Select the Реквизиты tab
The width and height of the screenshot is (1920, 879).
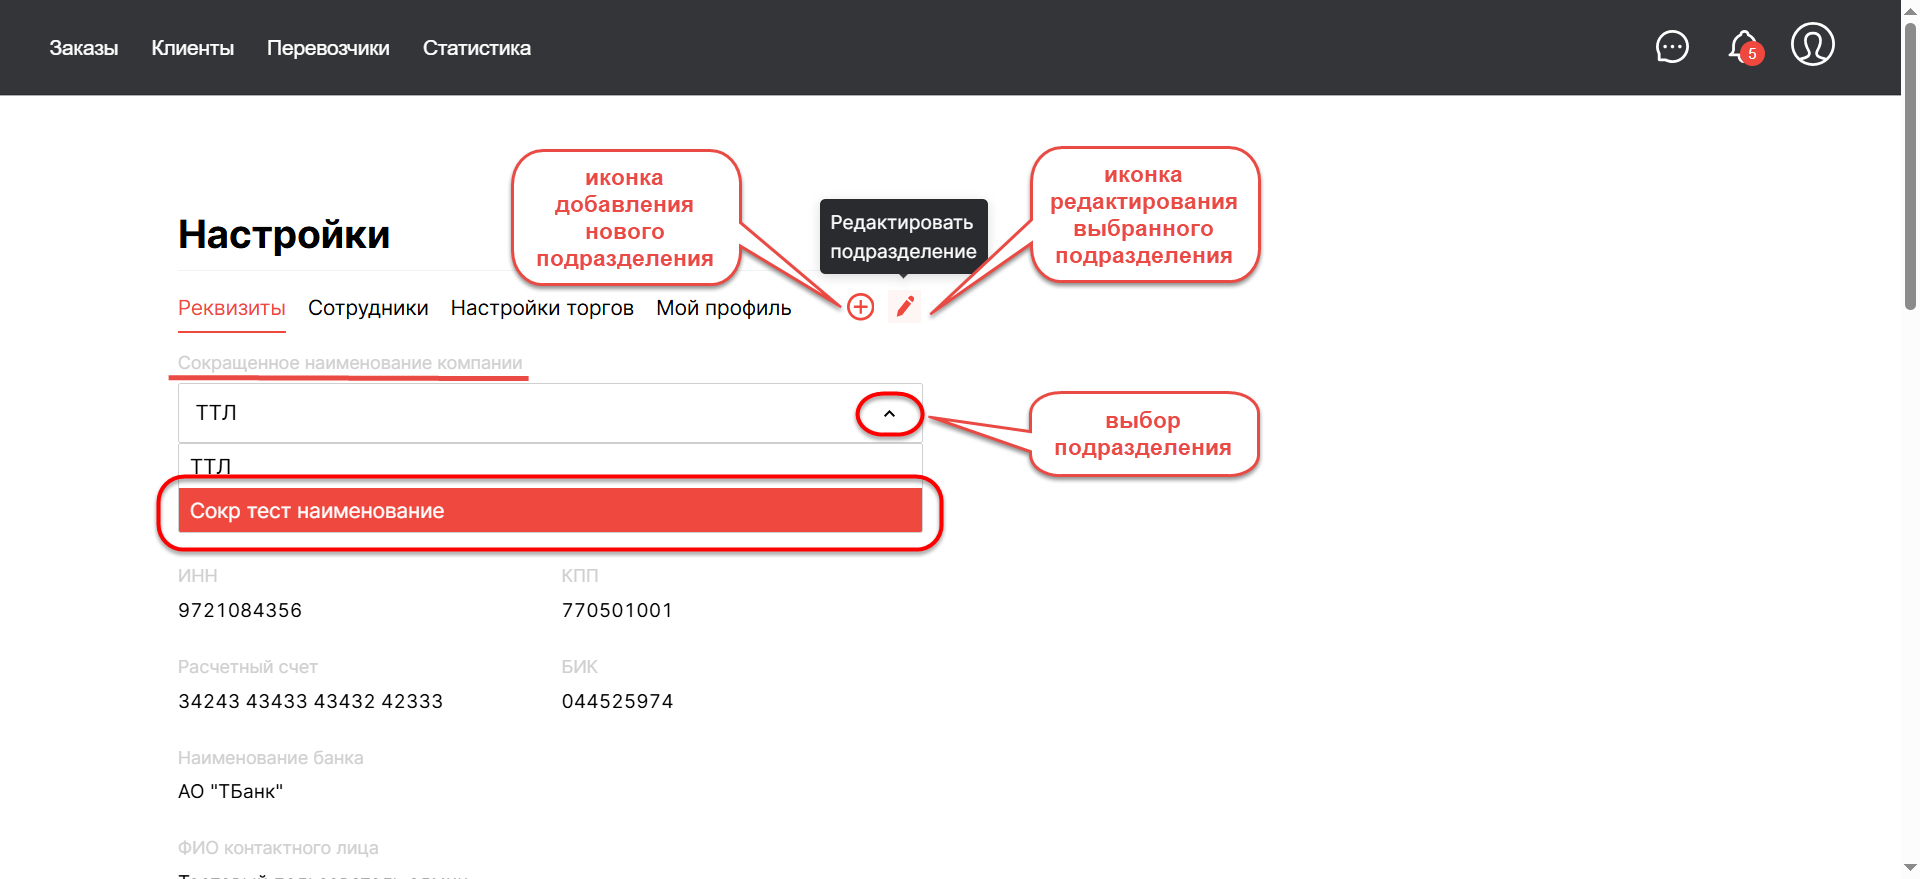click(232, 308)
